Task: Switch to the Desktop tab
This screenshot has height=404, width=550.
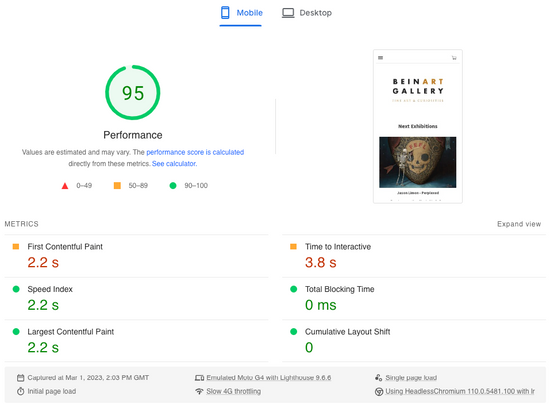Action: point(307,13)
